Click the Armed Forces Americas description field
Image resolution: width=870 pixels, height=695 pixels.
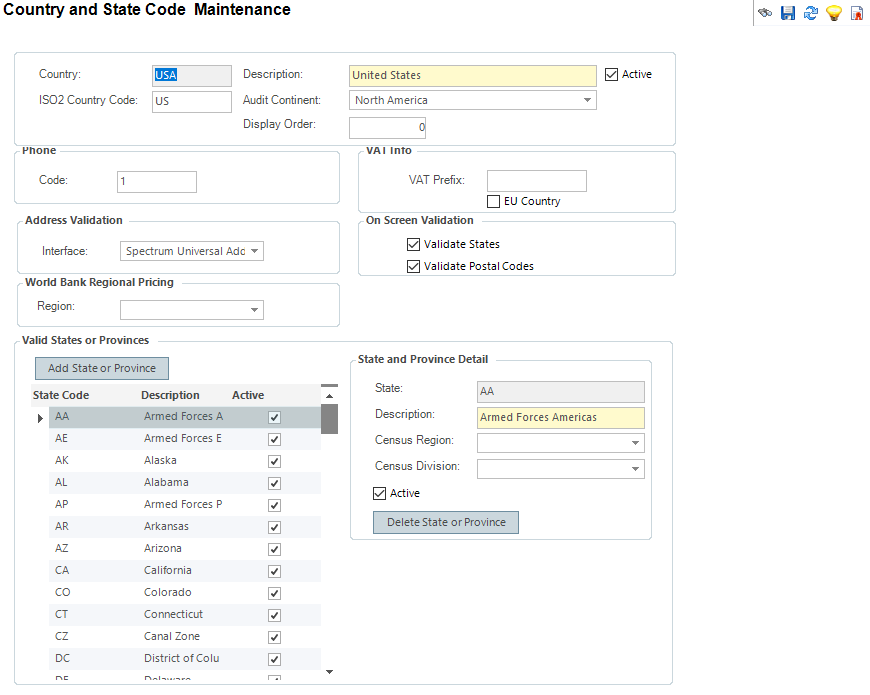[561, 418]
